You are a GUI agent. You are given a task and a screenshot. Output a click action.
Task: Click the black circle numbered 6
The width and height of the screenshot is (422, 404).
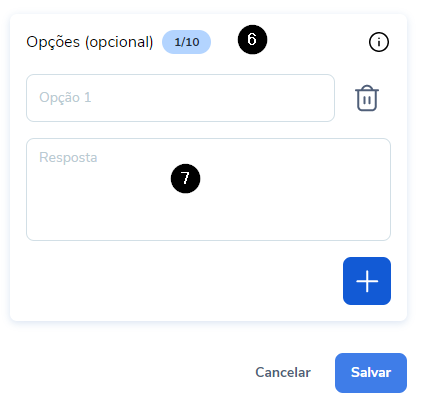point(252,39)
